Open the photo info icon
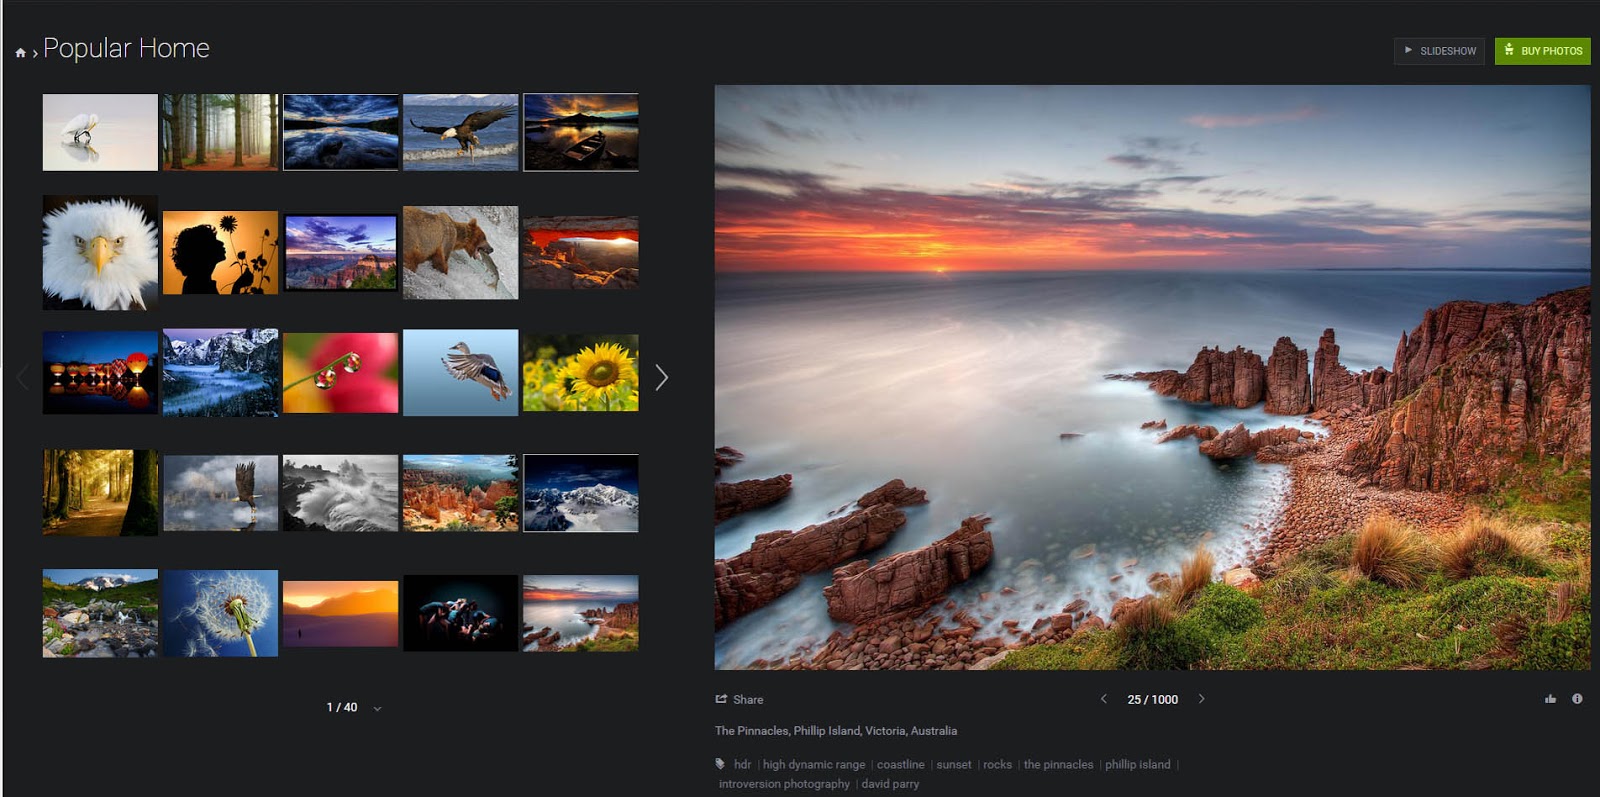 coord(1577,699)
